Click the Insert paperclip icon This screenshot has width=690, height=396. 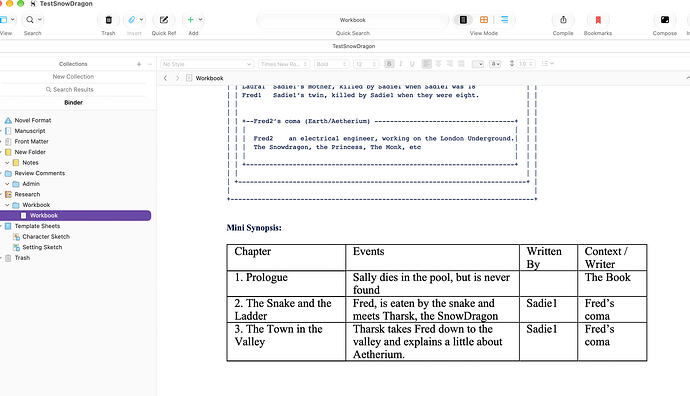coord(132,20)
